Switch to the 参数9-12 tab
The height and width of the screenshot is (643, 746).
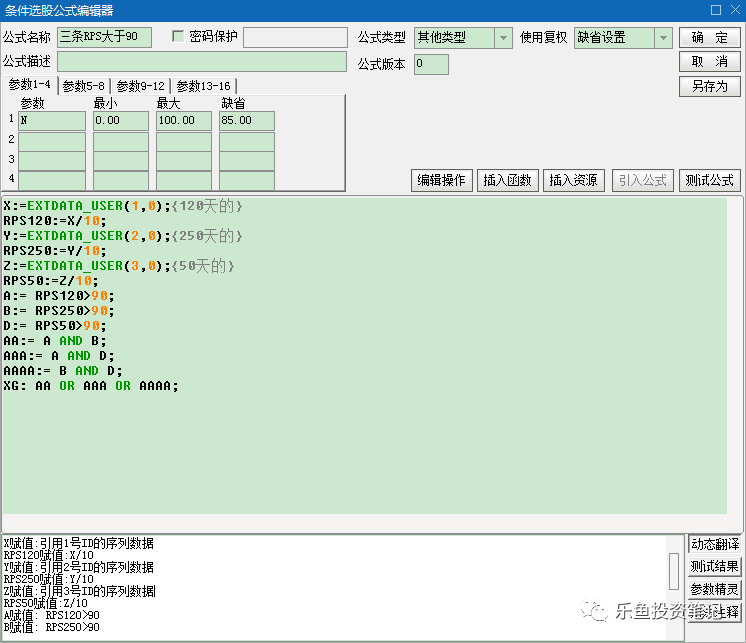pyautogui.click(x=140, y=86)
